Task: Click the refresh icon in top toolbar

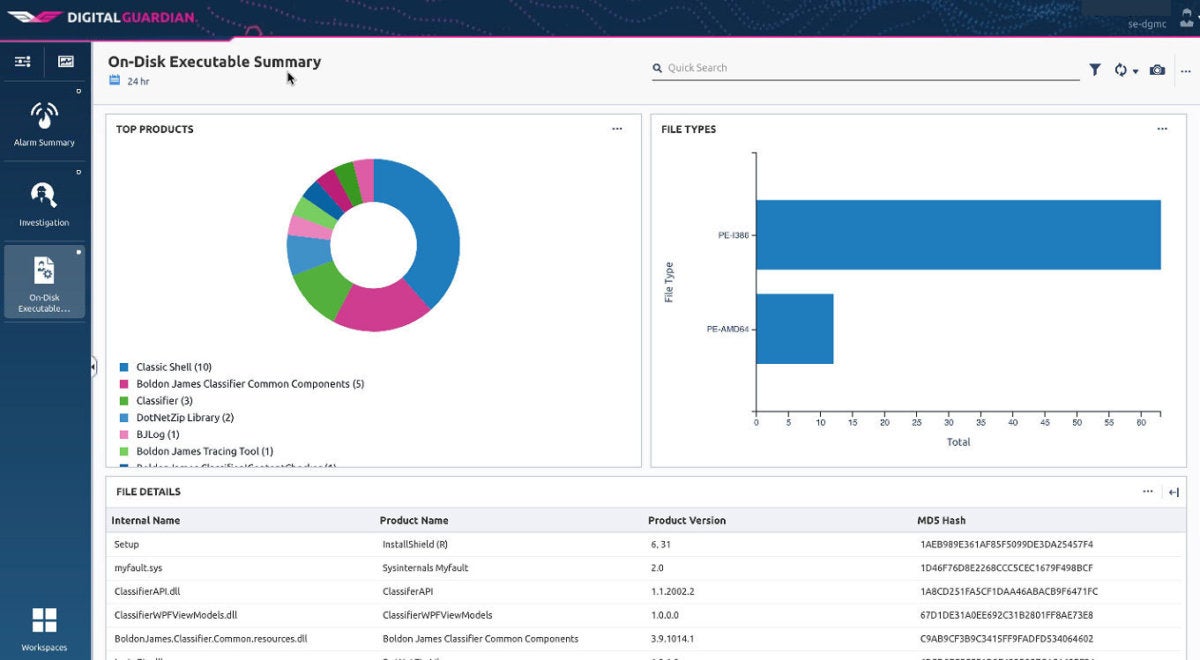Action: (x=1120, y=70)
